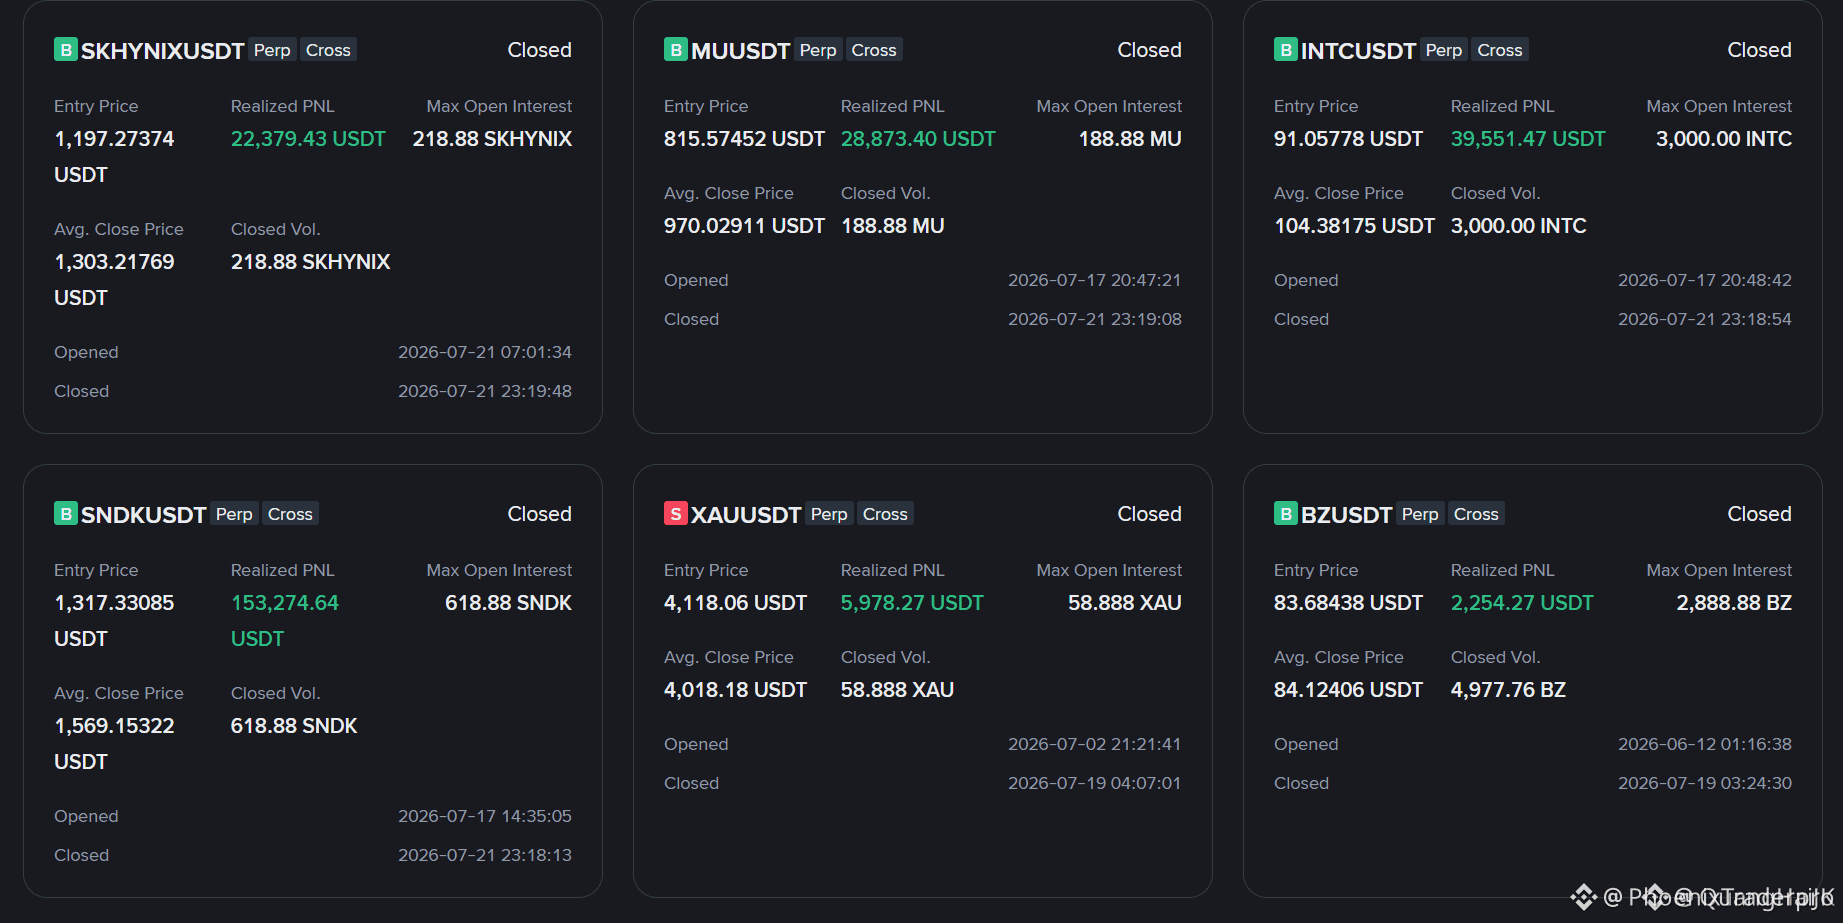Viewport: 1843px width, 923px height.
Task: Click the green B icon beside SNDKUSDT
Action: [66, 514]
